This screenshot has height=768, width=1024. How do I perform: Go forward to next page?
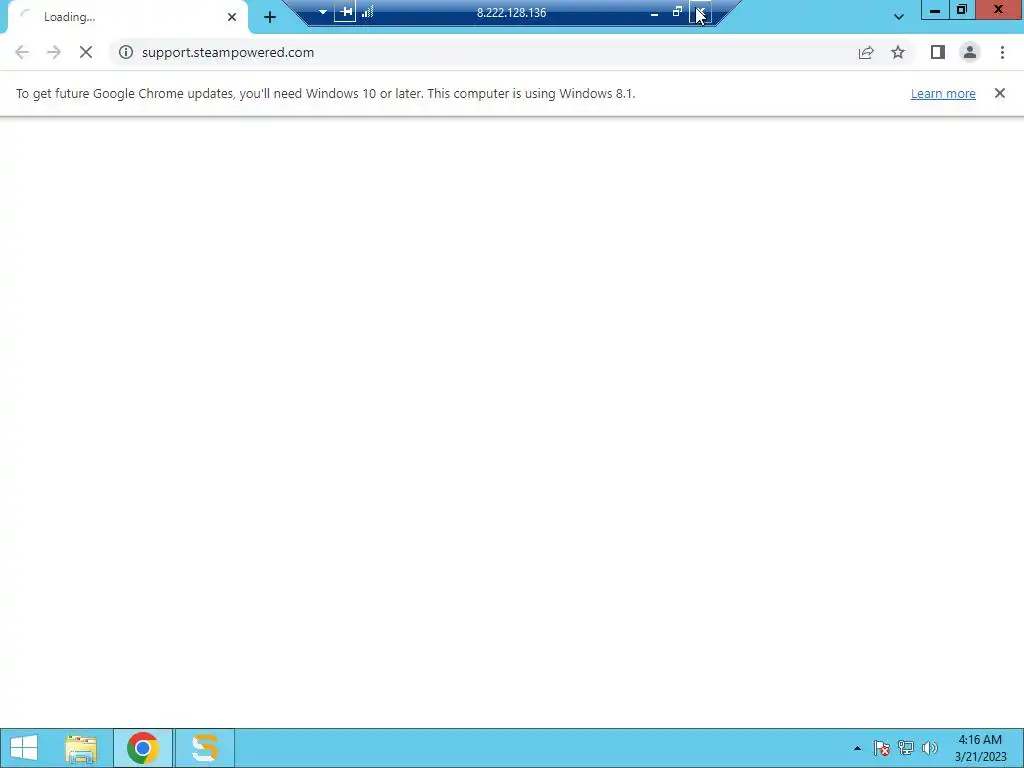pyautogui.click(x=54, y=52)
